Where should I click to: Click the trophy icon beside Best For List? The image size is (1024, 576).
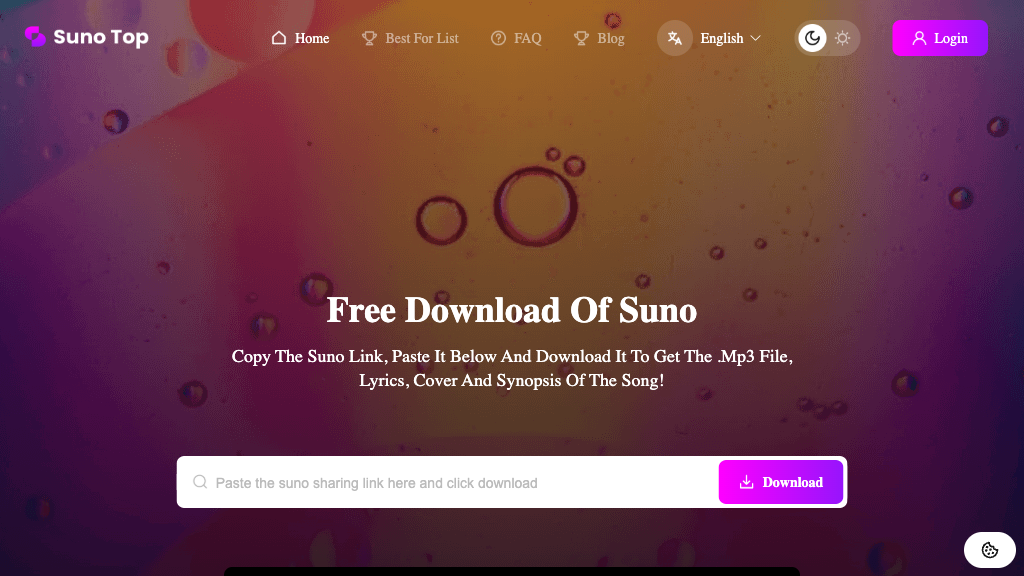369,38
